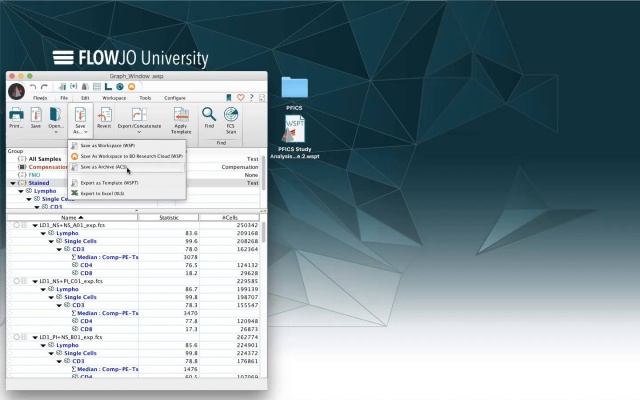Screen dimensions: 640x400
Task: Click the Export/Concatenate icon
Action: (x=139, y=120)
